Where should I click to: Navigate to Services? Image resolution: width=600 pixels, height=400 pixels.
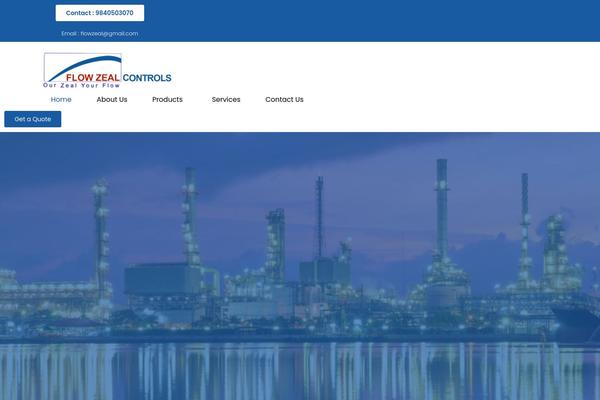(x=226, y=100)
